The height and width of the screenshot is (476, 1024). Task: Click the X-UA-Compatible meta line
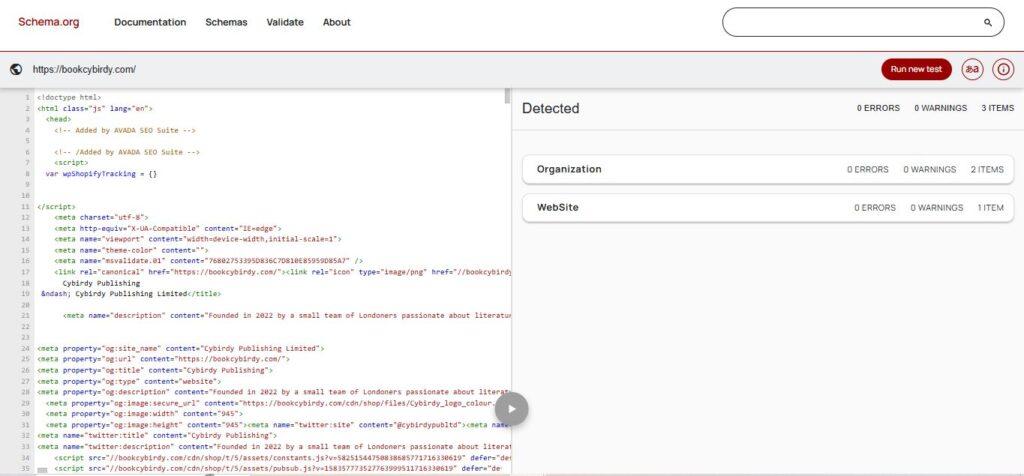point(168,229)
